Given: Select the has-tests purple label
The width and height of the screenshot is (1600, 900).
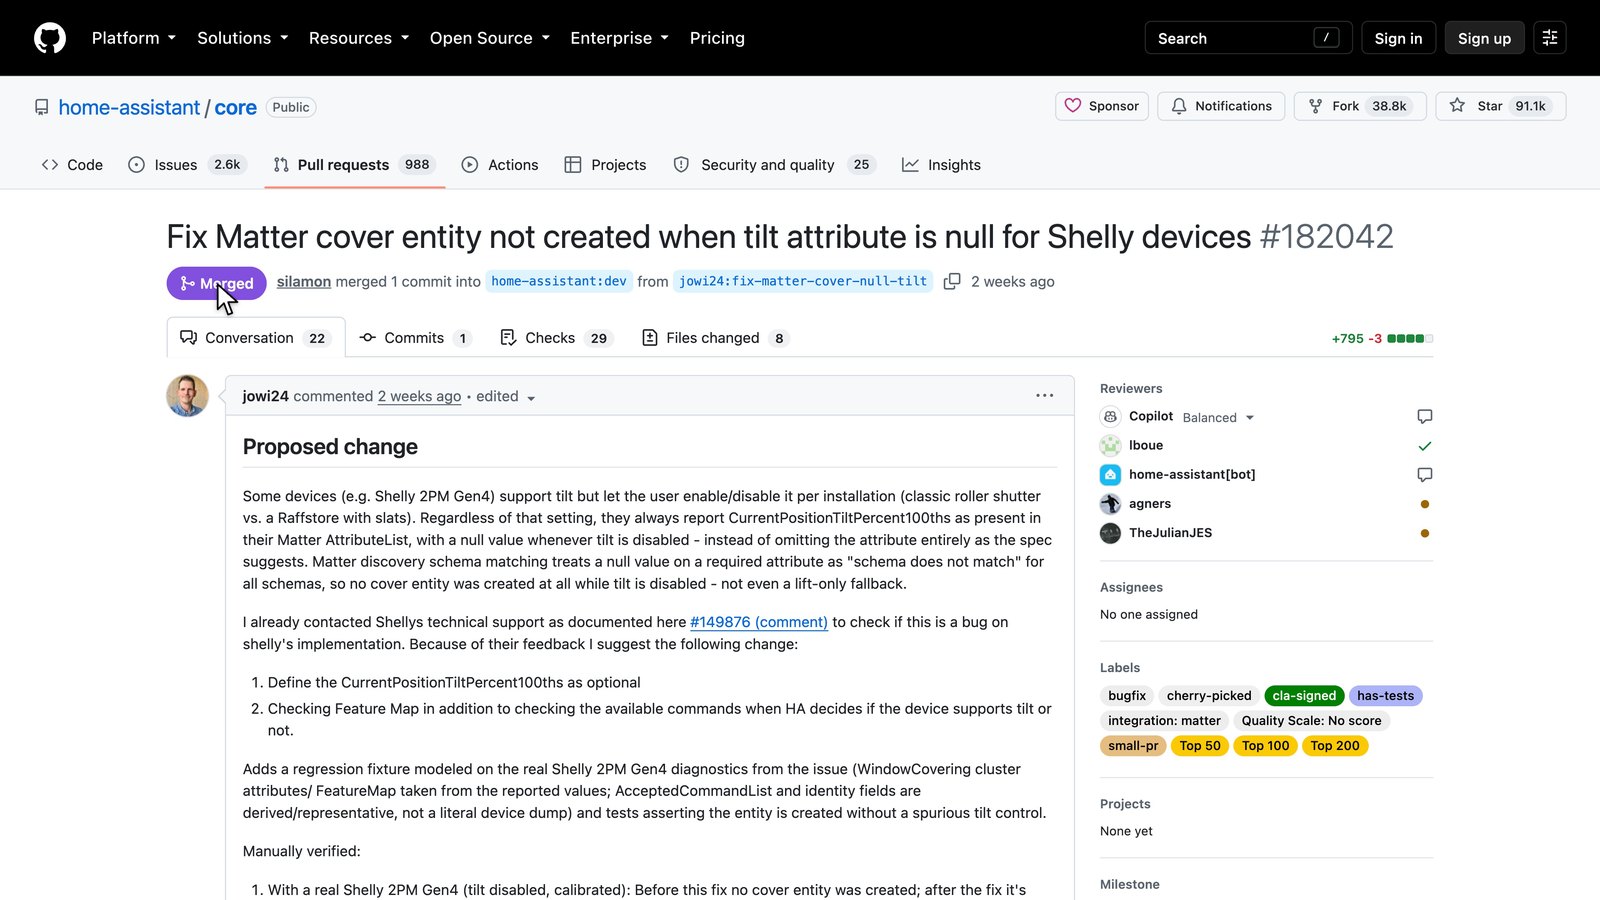Looking at the screenshot, I should coord(1385,696).
